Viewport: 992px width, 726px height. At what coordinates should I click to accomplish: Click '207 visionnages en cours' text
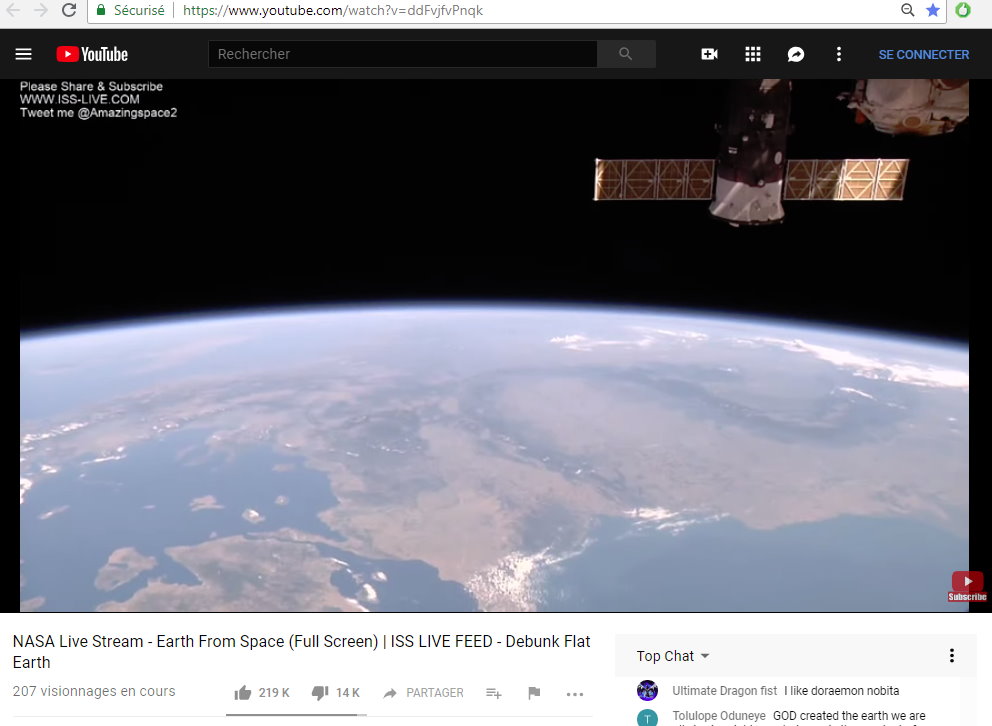coord(94,691)
